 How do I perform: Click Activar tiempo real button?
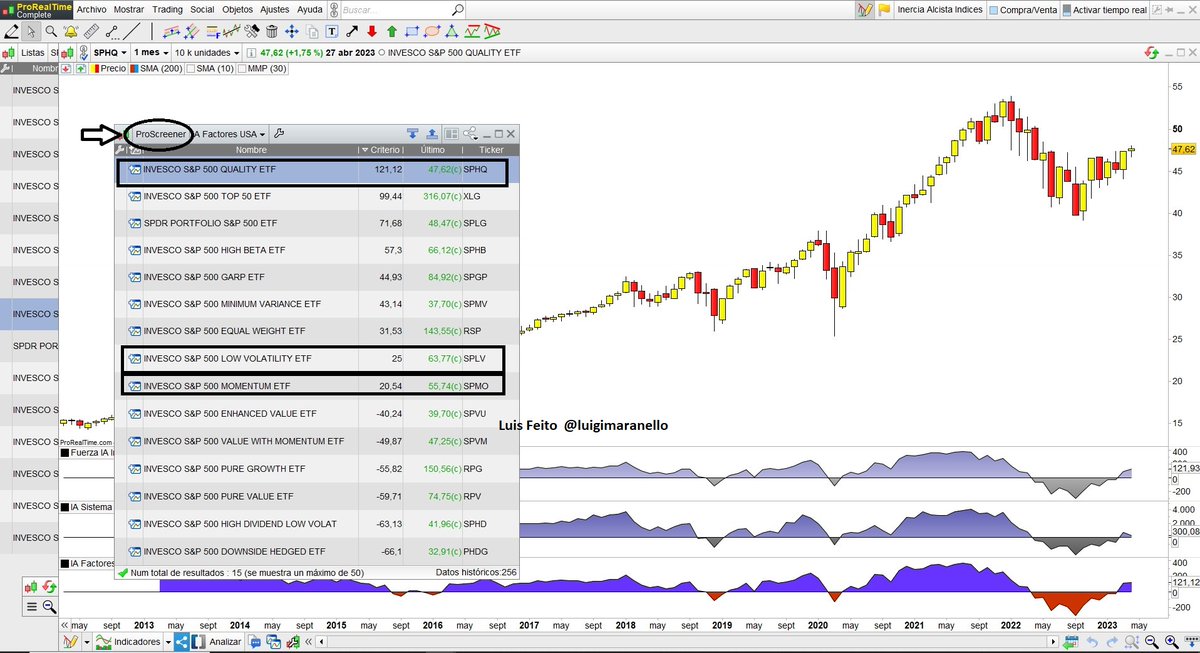1103,10
